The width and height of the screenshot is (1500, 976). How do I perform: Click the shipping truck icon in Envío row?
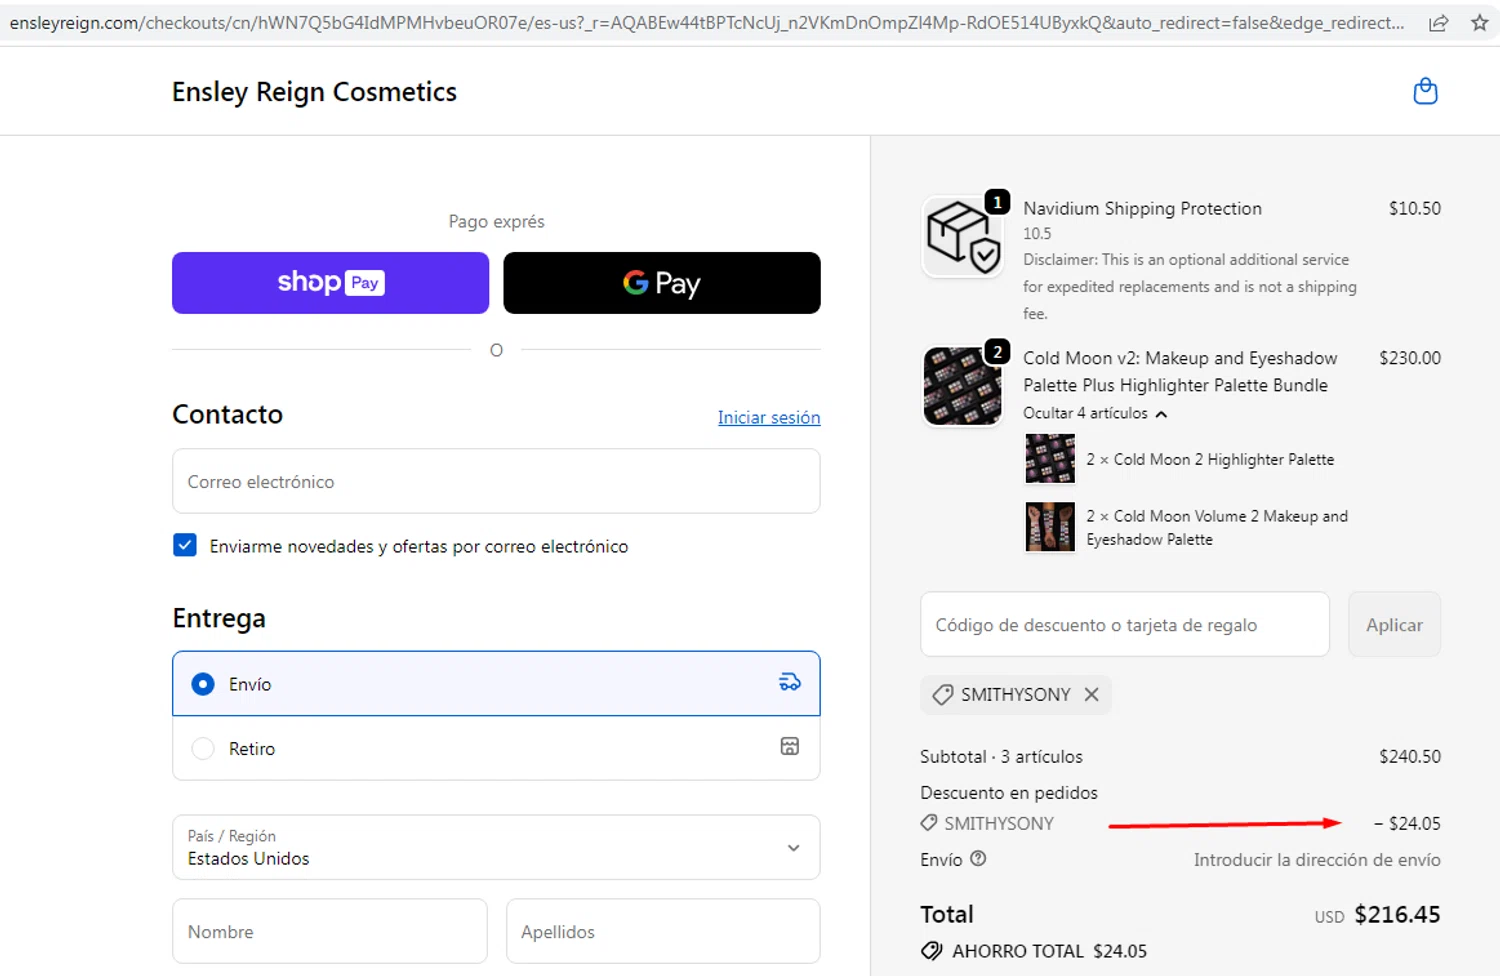tap(790, 682)
